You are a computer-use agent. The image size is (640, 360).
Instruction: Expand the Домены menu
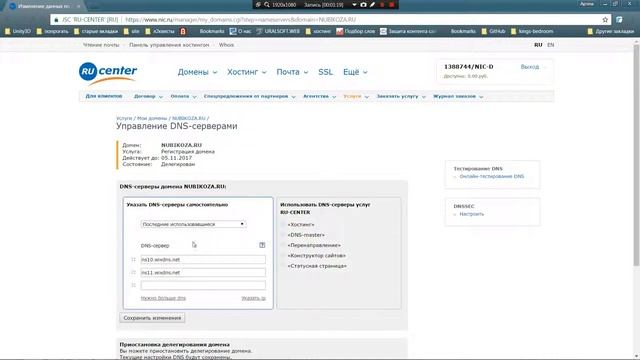click(197, 72)
